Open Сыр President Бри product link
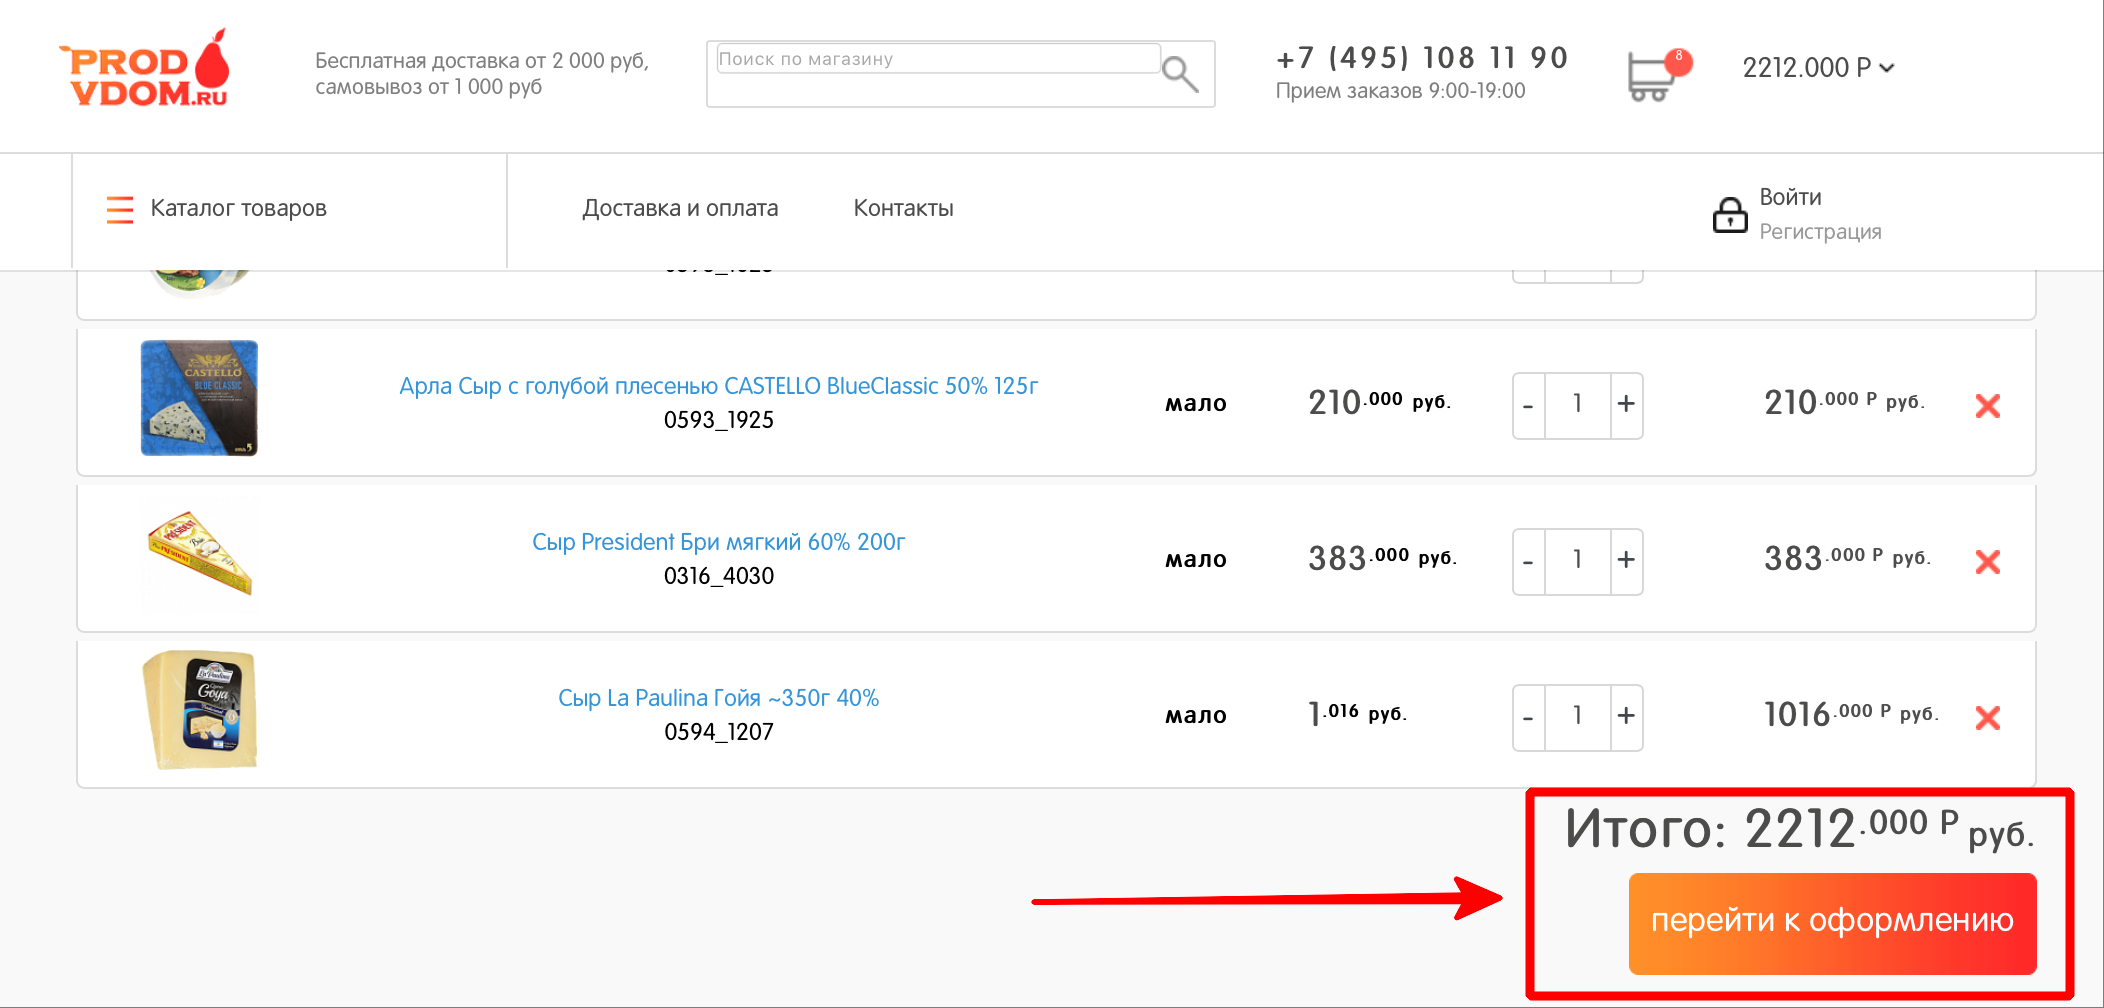 718,542
